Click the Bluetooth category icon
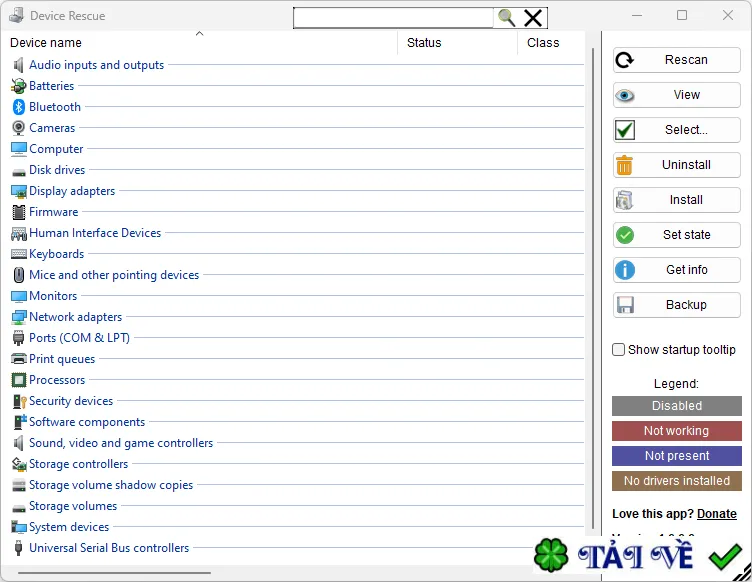Screen dimensions: 752x582 click(18, 107)
